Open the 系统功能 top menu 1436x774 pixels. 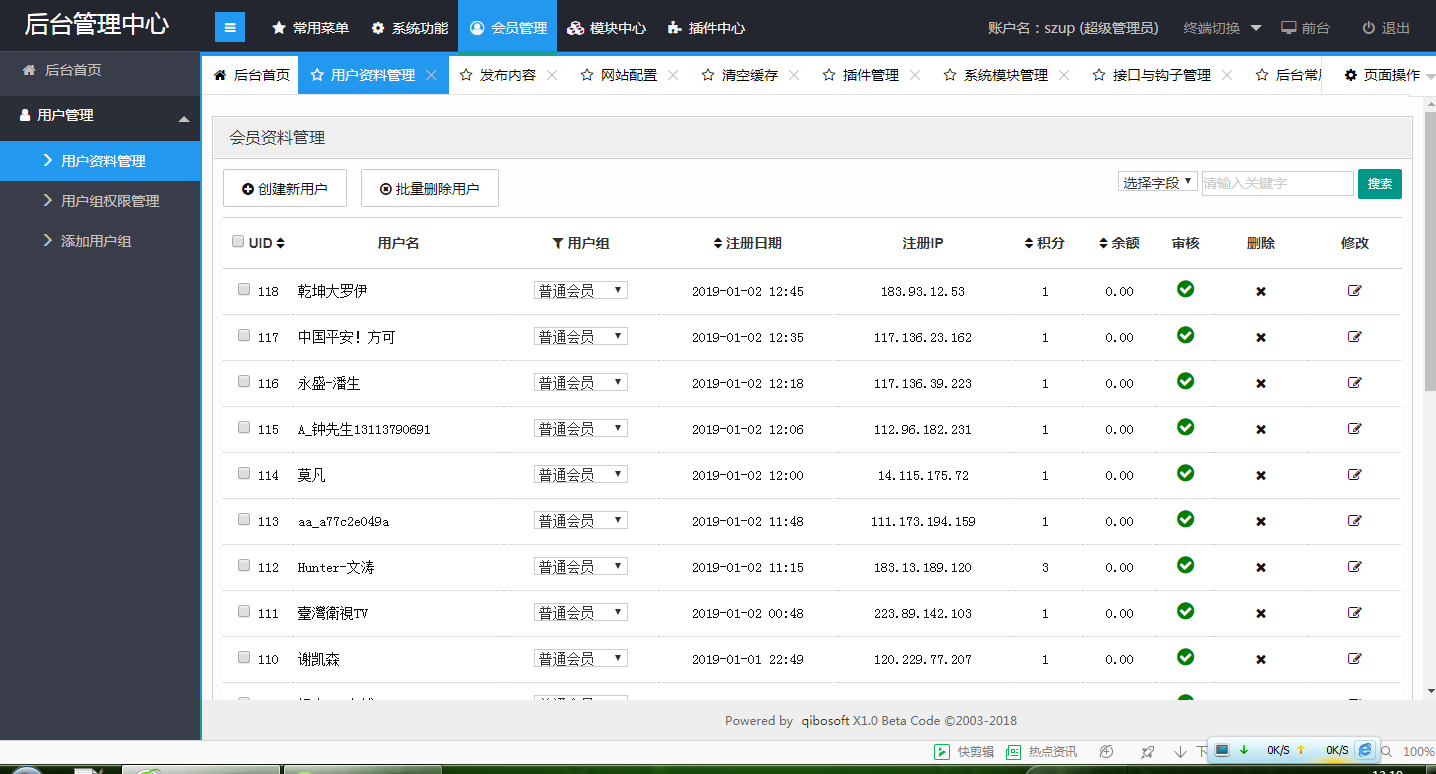coord(410,28)
